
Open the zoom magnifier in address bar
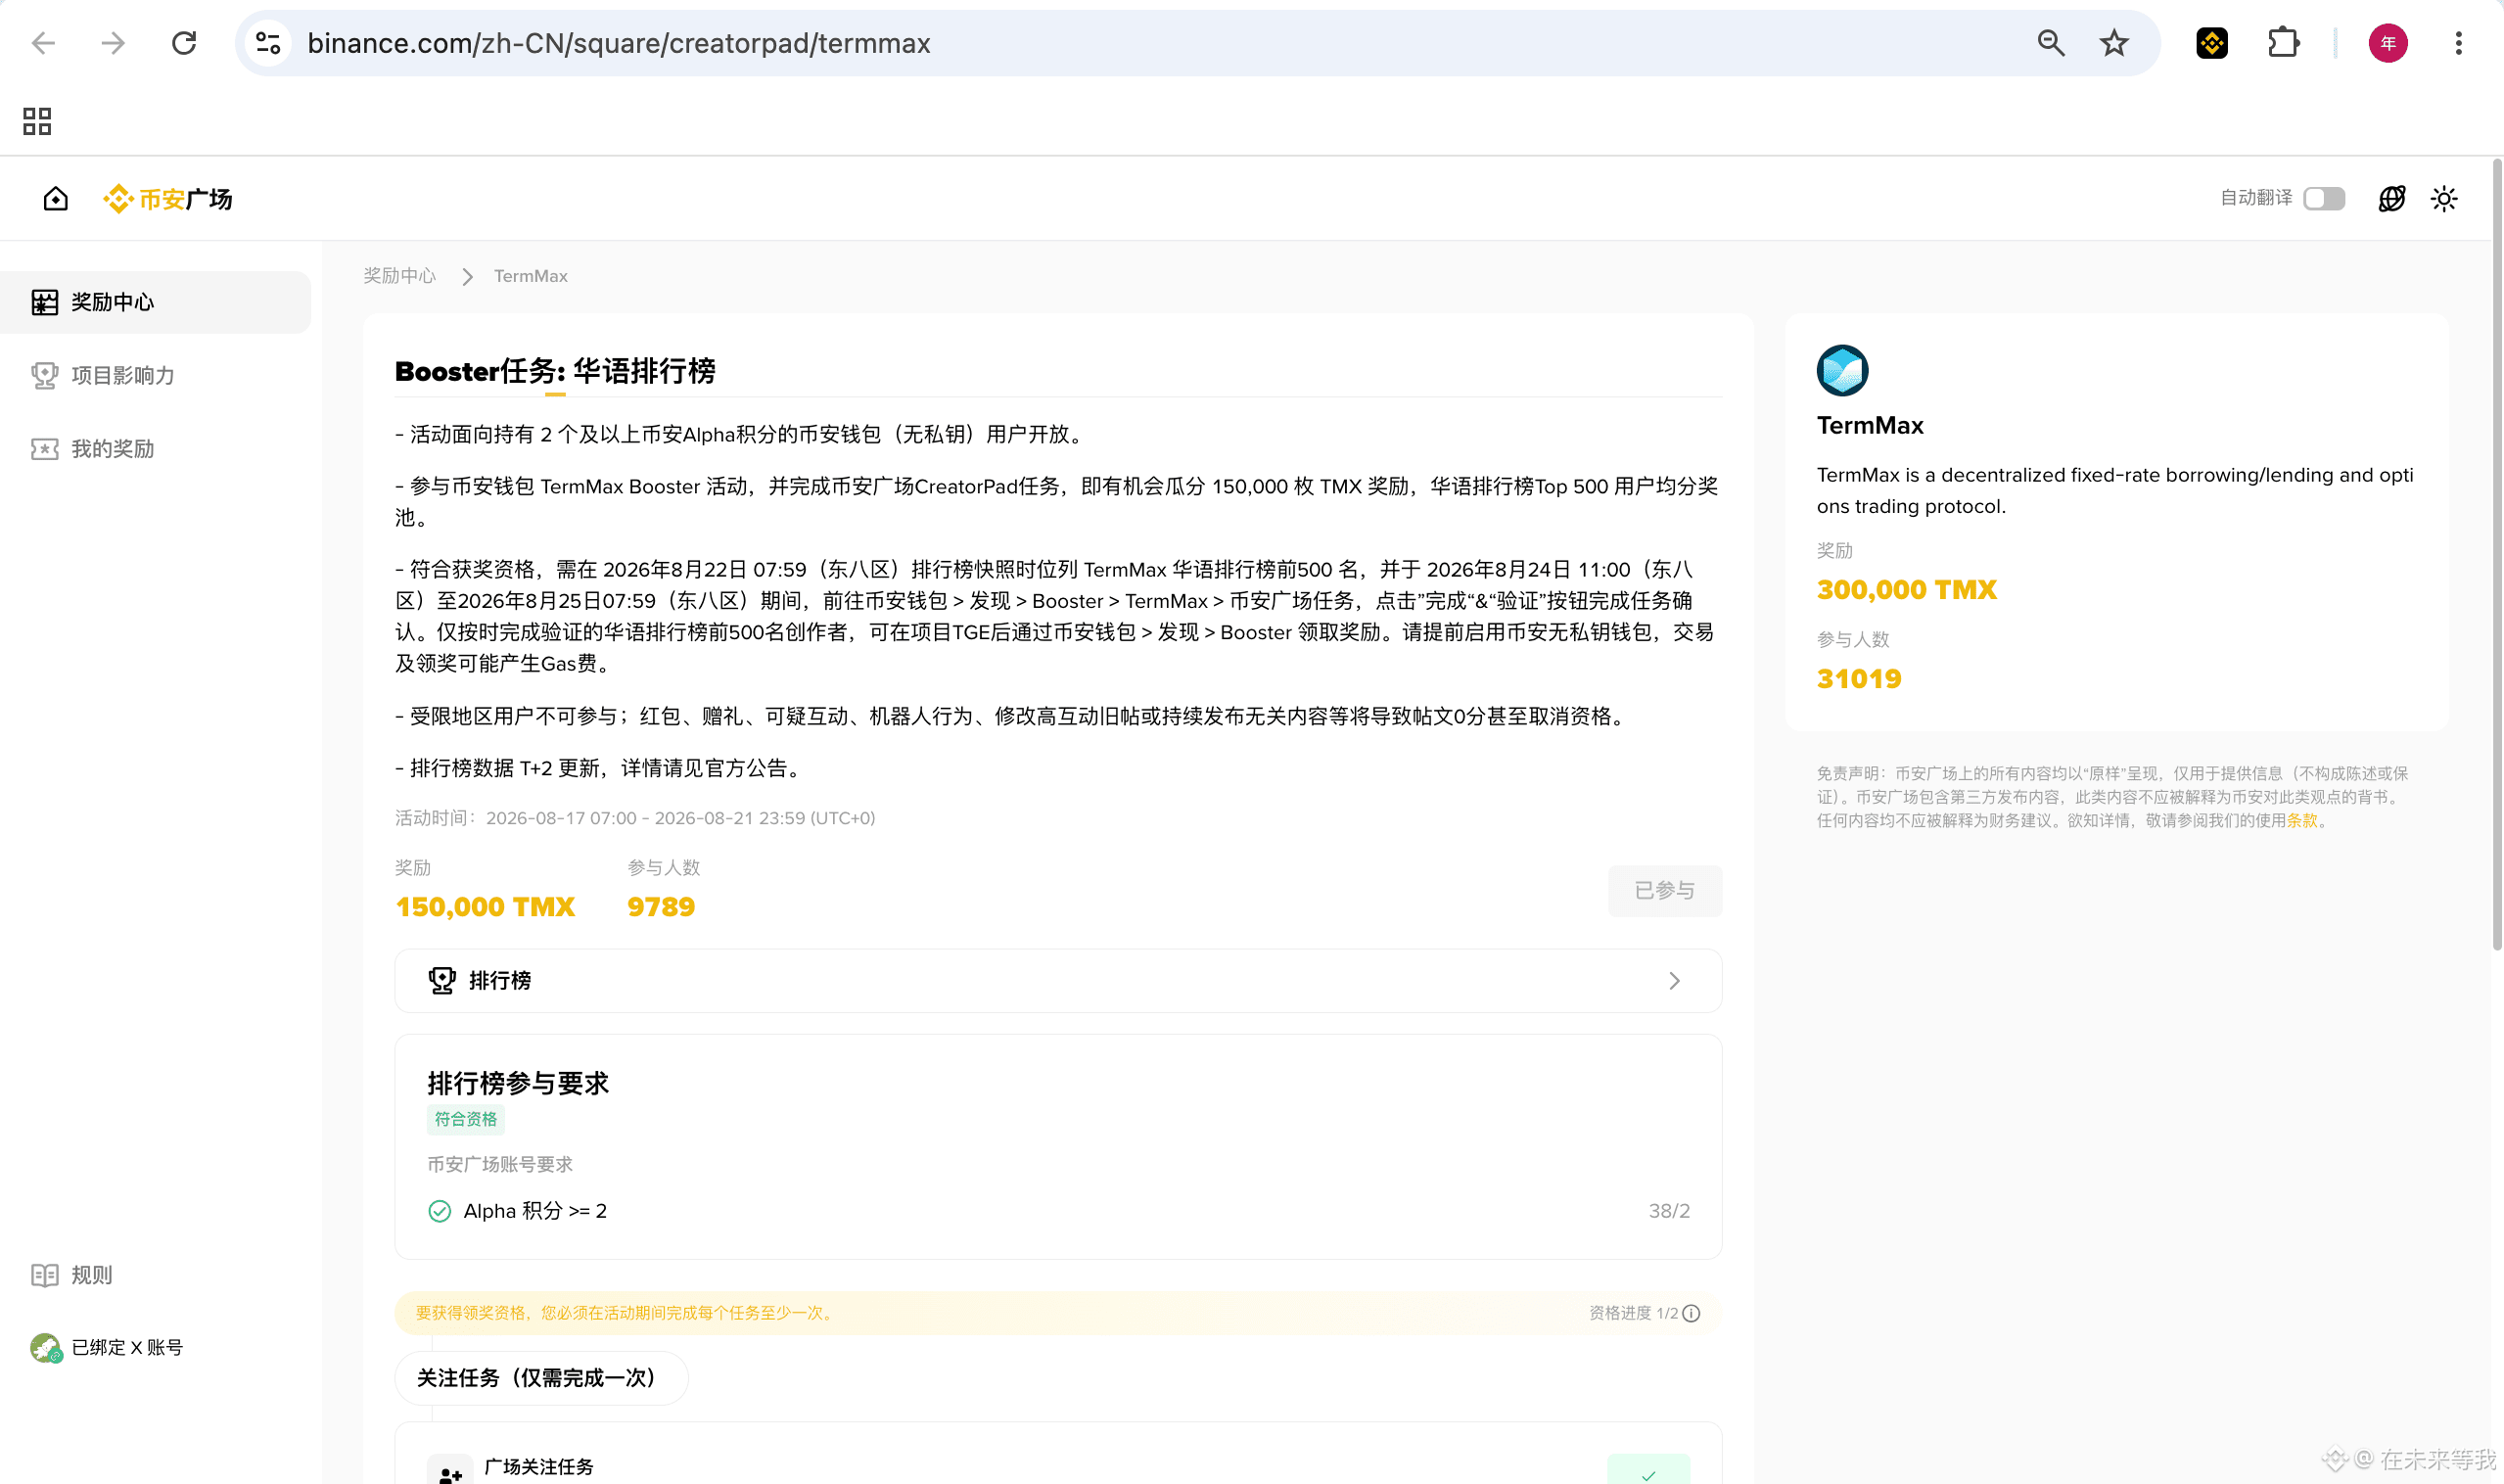[2051, 43]
